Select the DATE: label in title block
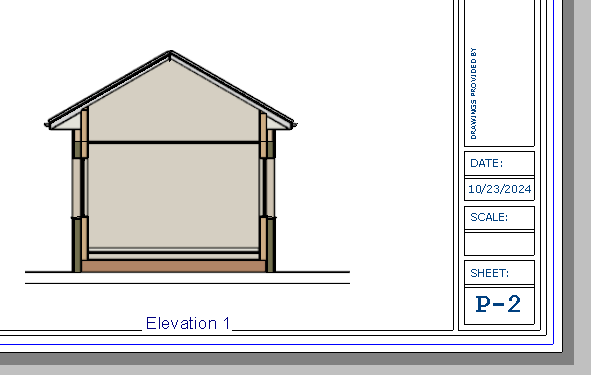 pyautogui.click(x=486, y=163)
